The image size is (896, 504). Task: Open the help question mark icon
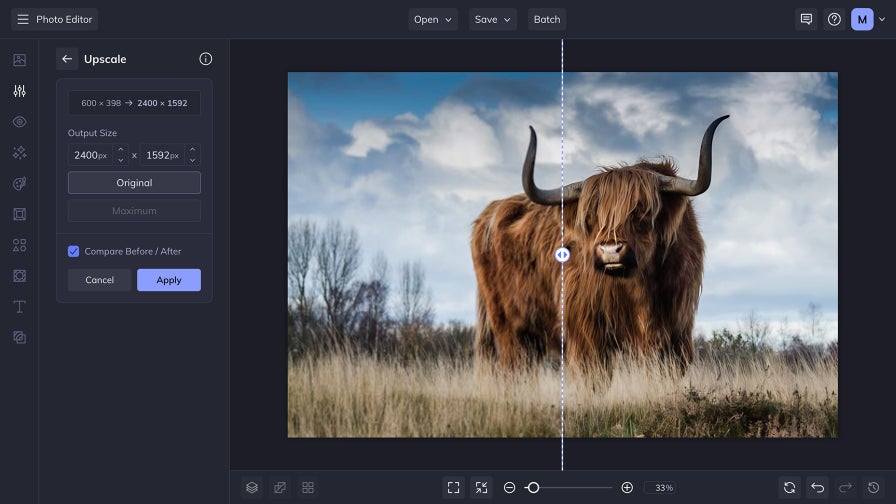(x=834, y=19)
